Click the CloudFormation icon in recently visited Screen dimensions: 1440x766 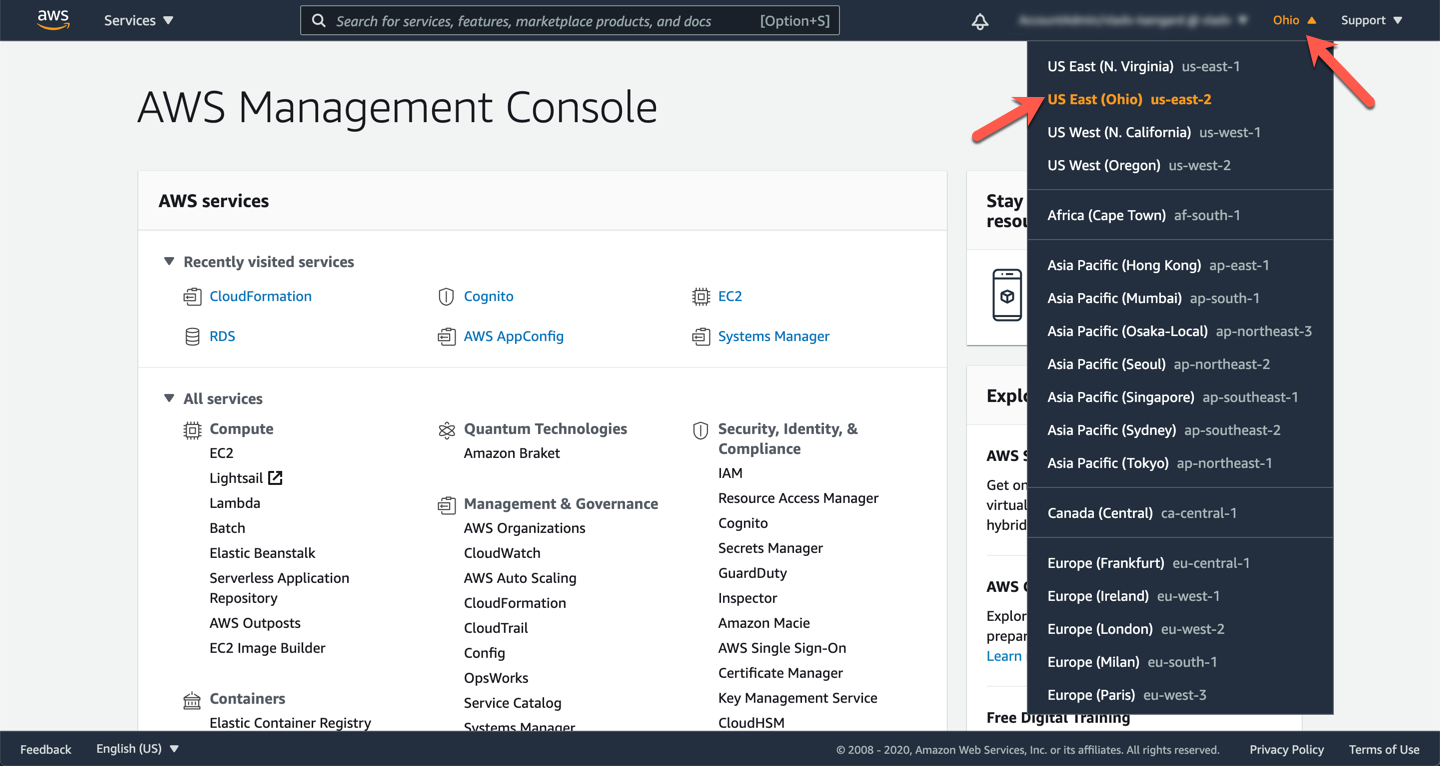coord(192,297)
